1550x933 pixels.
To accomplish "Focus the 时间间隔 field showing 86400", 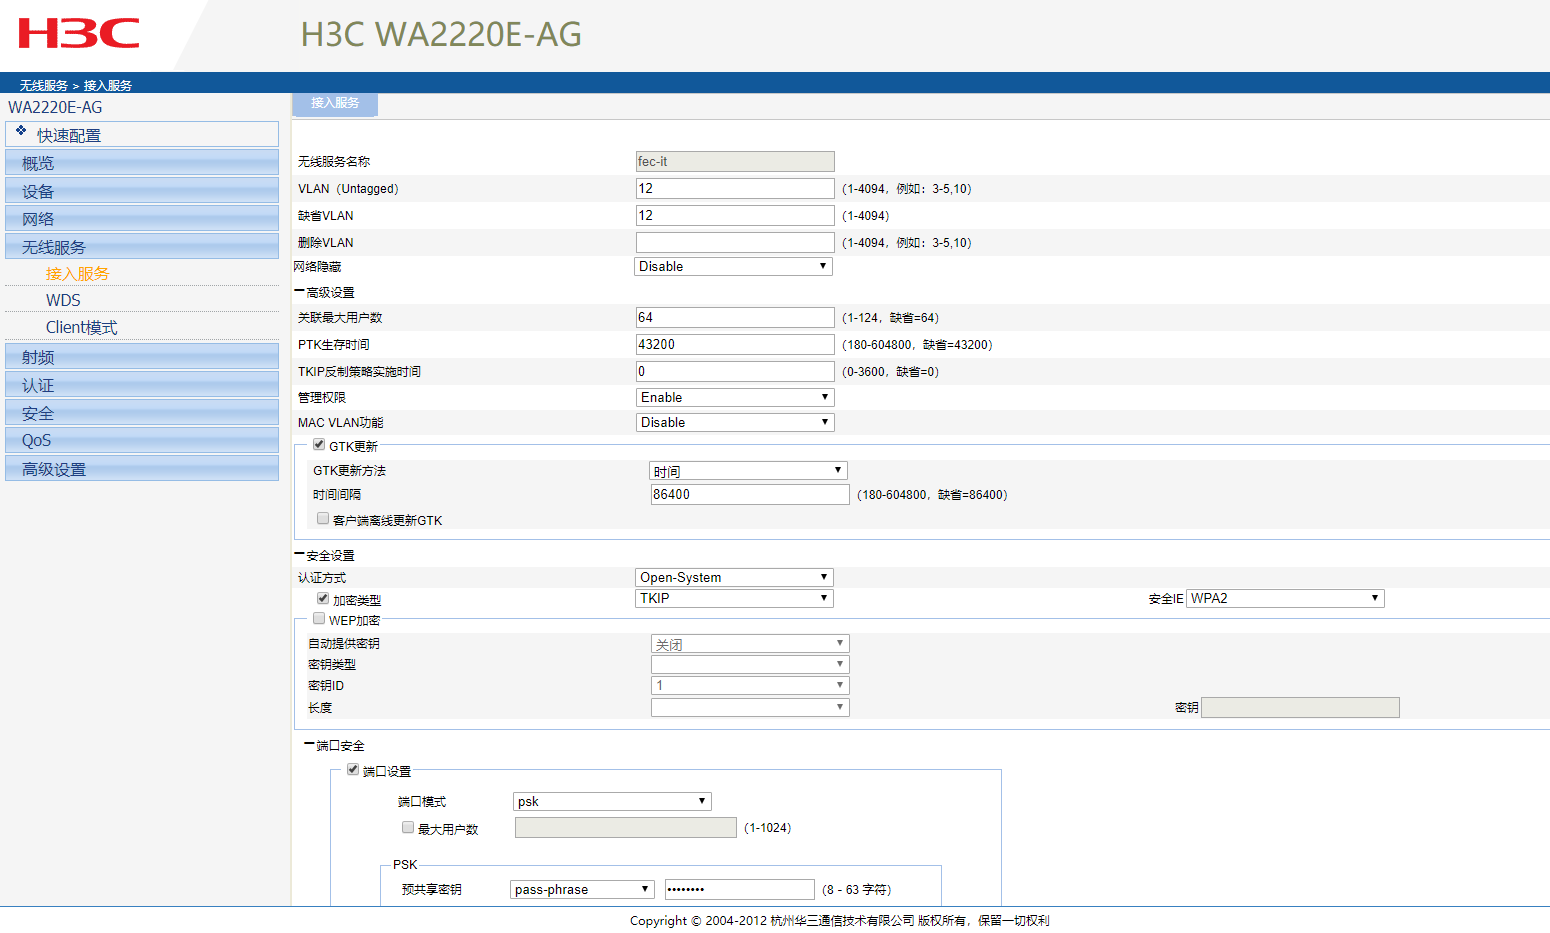I will [750, 494].
